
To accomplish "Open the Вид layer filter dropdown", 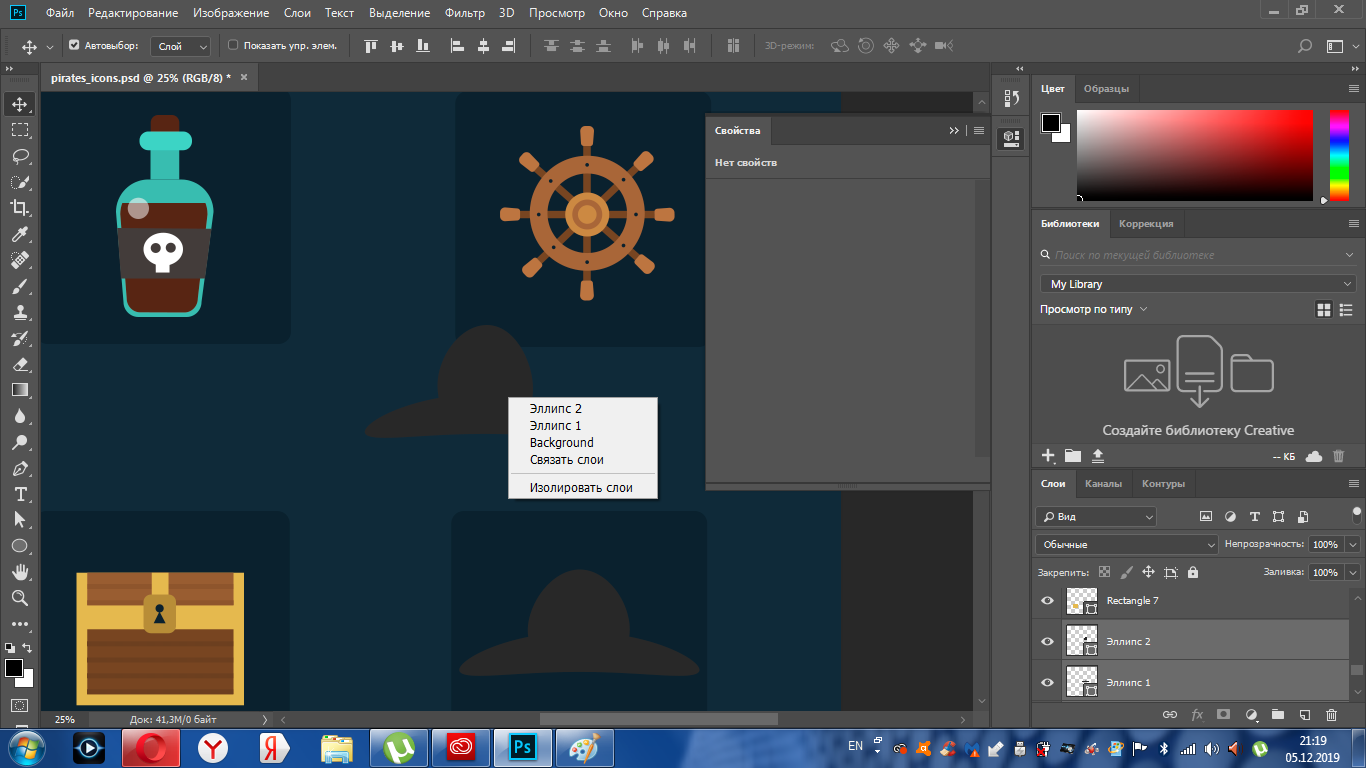I will (1096, 517).
